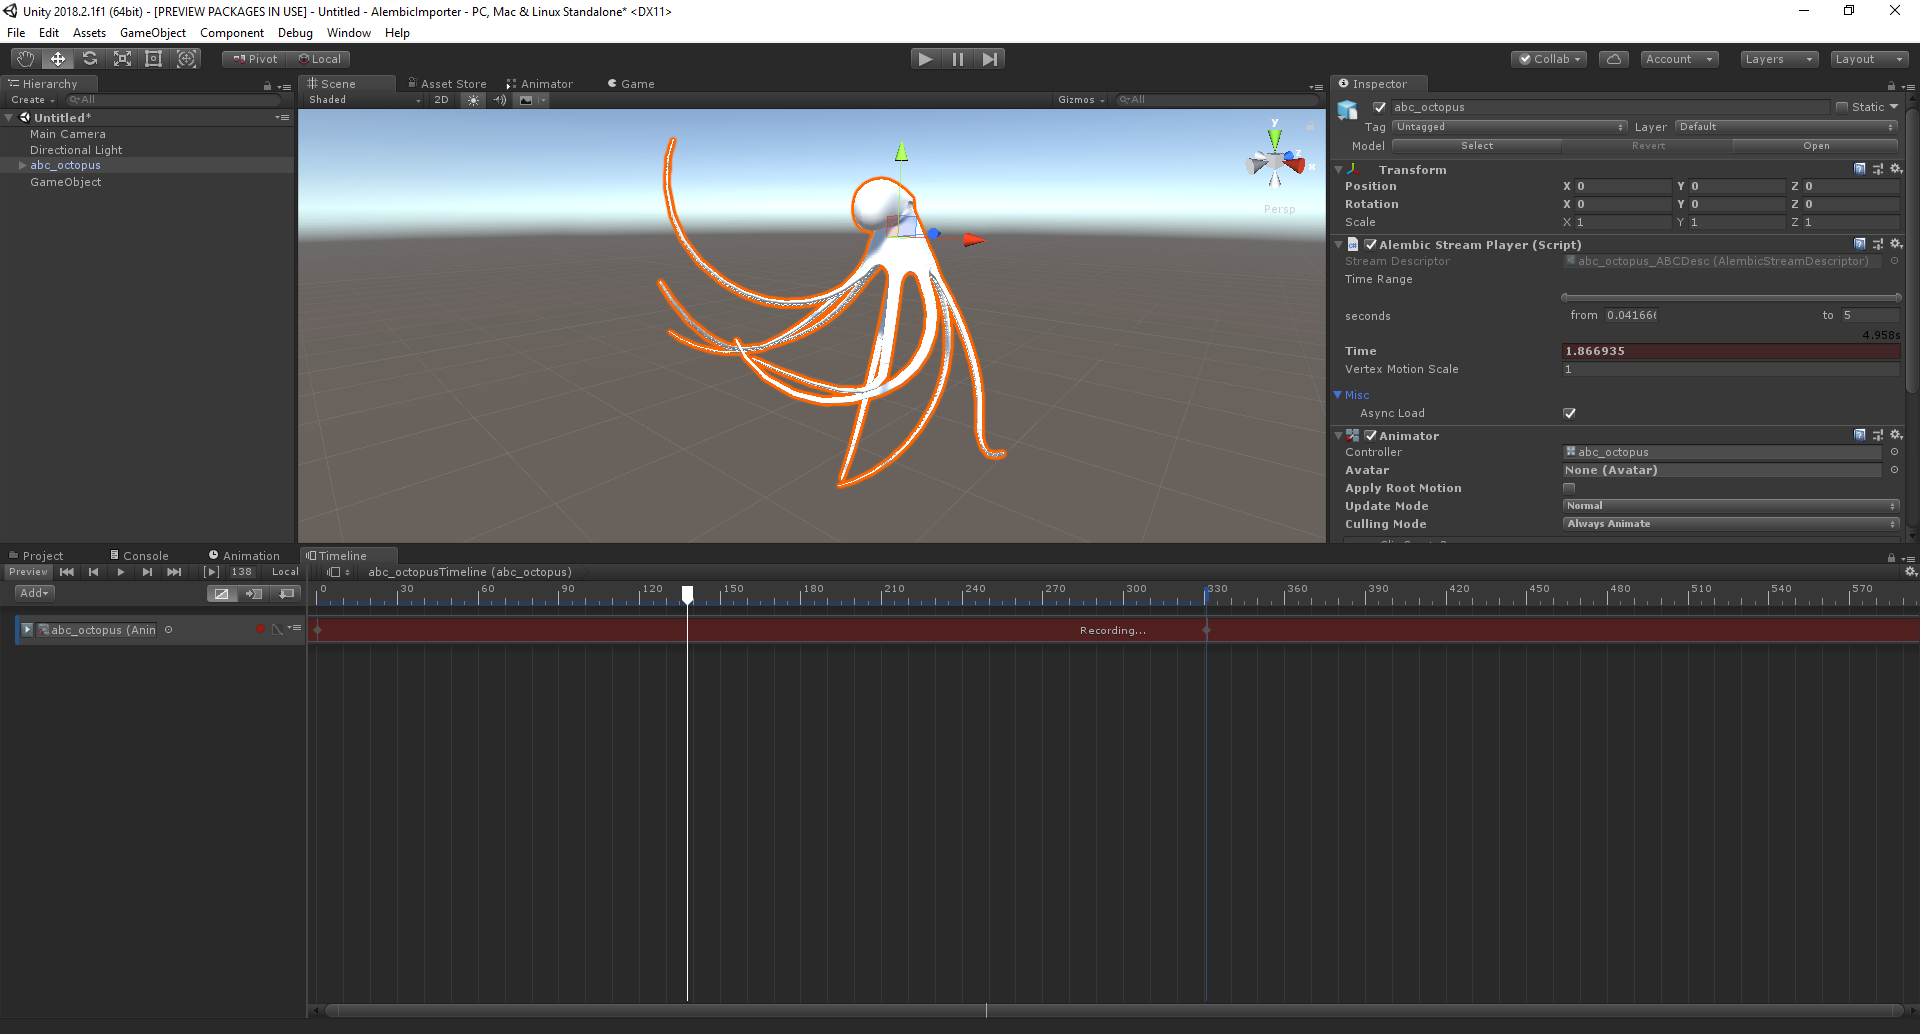Select the Rotate tool
The height and width of the screenshot is (1034, 1920).
coord(90,58)
